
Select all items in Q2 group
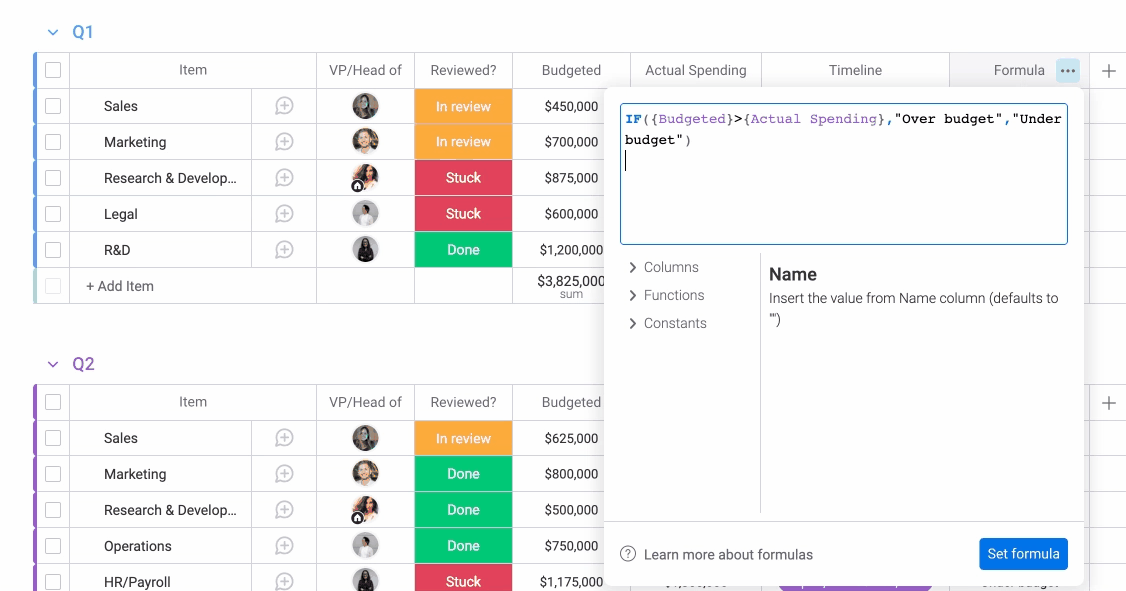tap(53, 402)
